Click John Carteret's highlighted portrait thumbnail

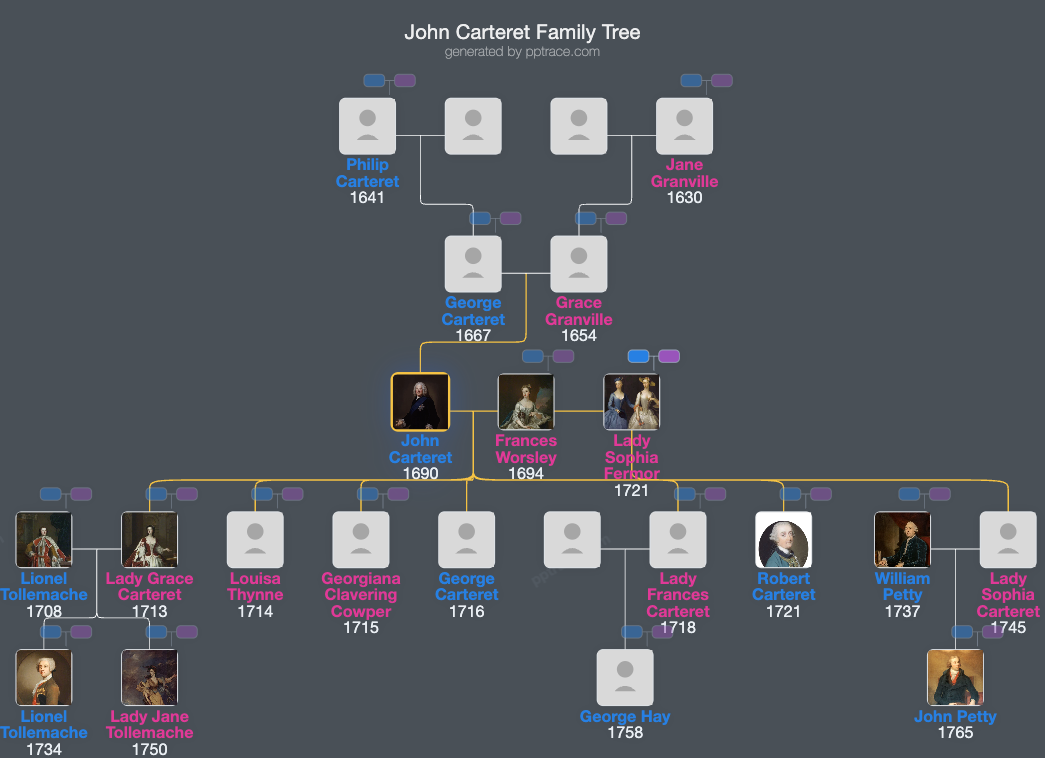[420, 401]
